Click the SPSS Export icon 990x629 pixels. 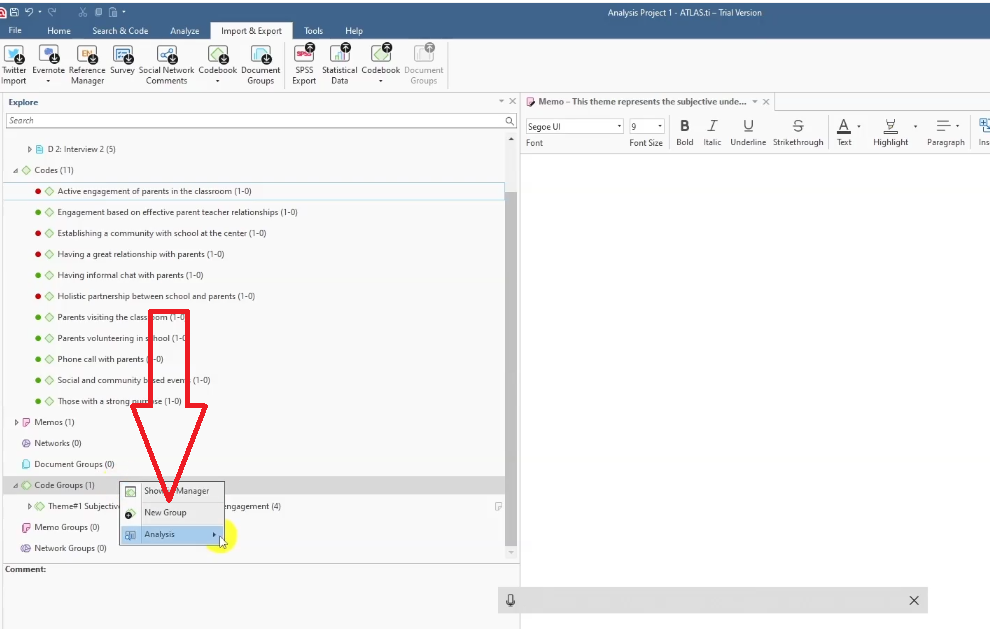[304, 56]
